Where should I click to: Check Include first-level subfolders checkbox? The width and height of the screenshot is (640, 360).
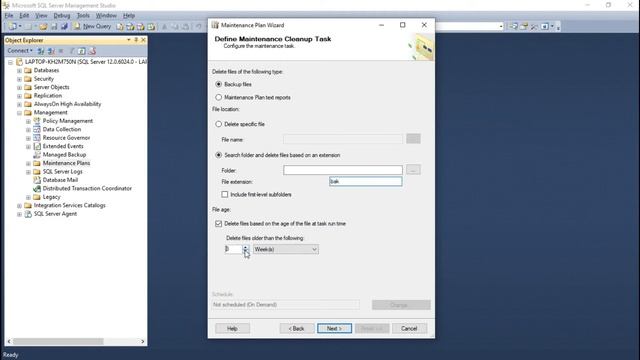pyautogui.click(x=224, y=195)
